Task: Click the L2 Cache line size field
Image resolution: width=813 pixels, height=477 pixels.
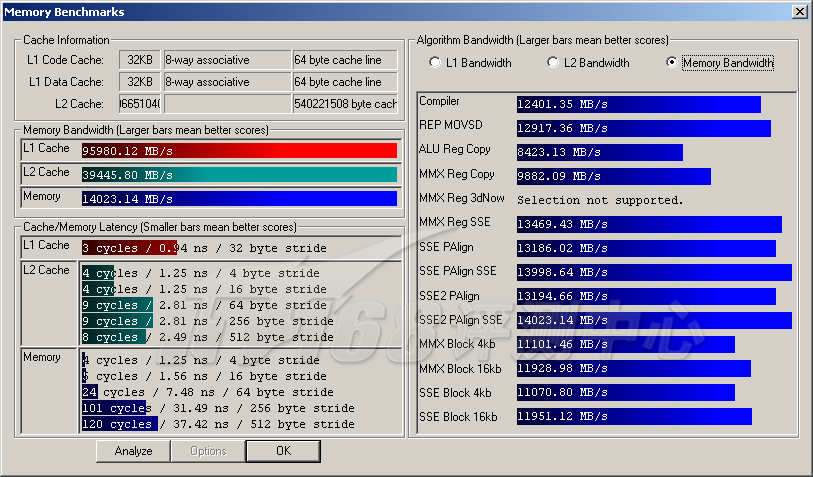Action: [x=344, y=104]
